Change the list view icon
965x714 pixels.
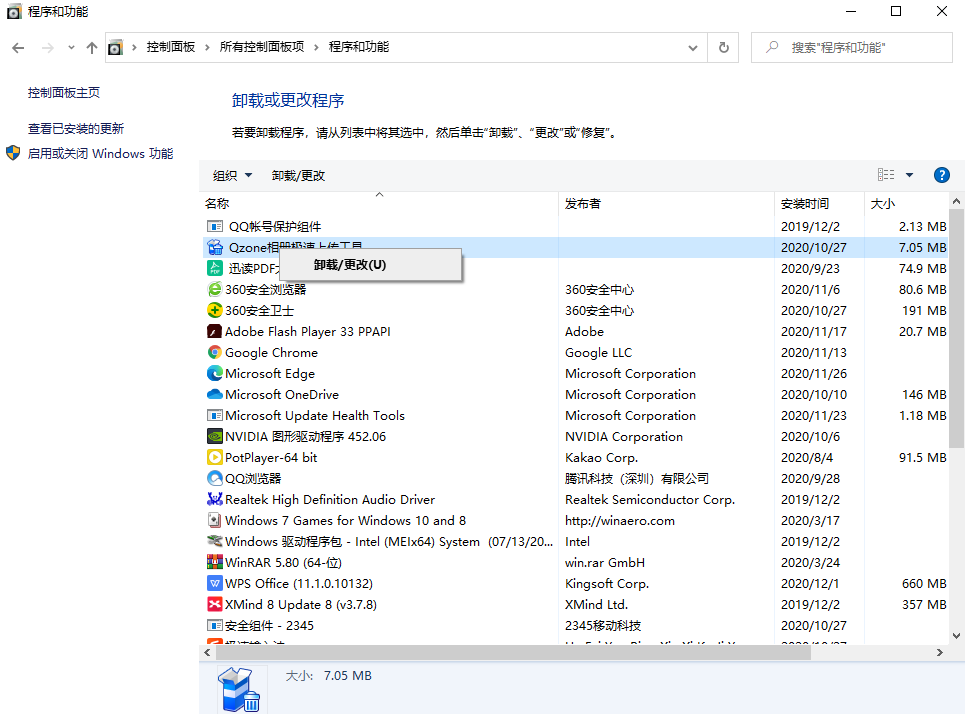coord(887,174)
